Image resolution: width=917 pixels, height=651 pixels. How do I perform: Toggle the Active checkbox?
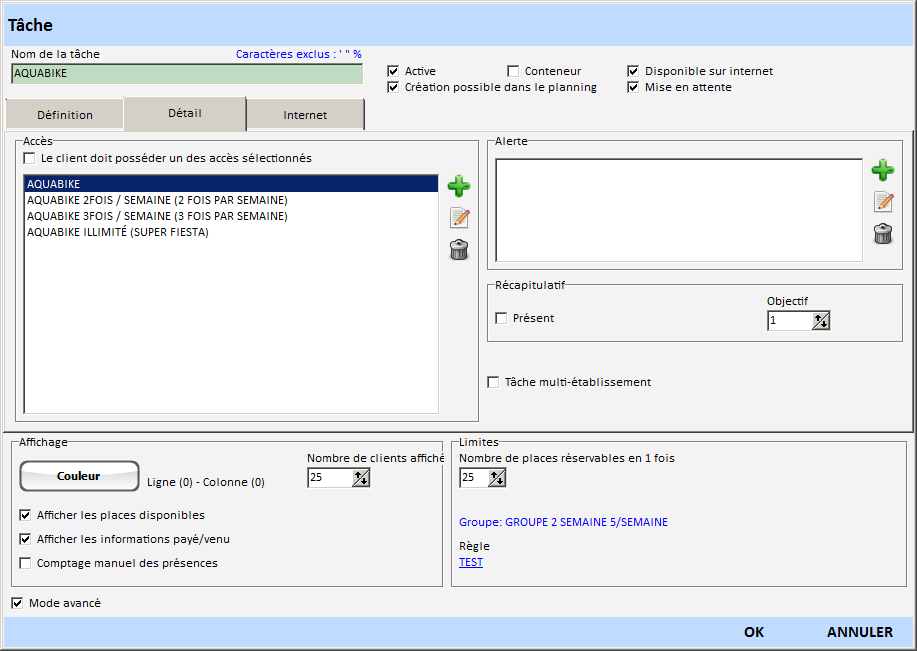click(394, 71)
